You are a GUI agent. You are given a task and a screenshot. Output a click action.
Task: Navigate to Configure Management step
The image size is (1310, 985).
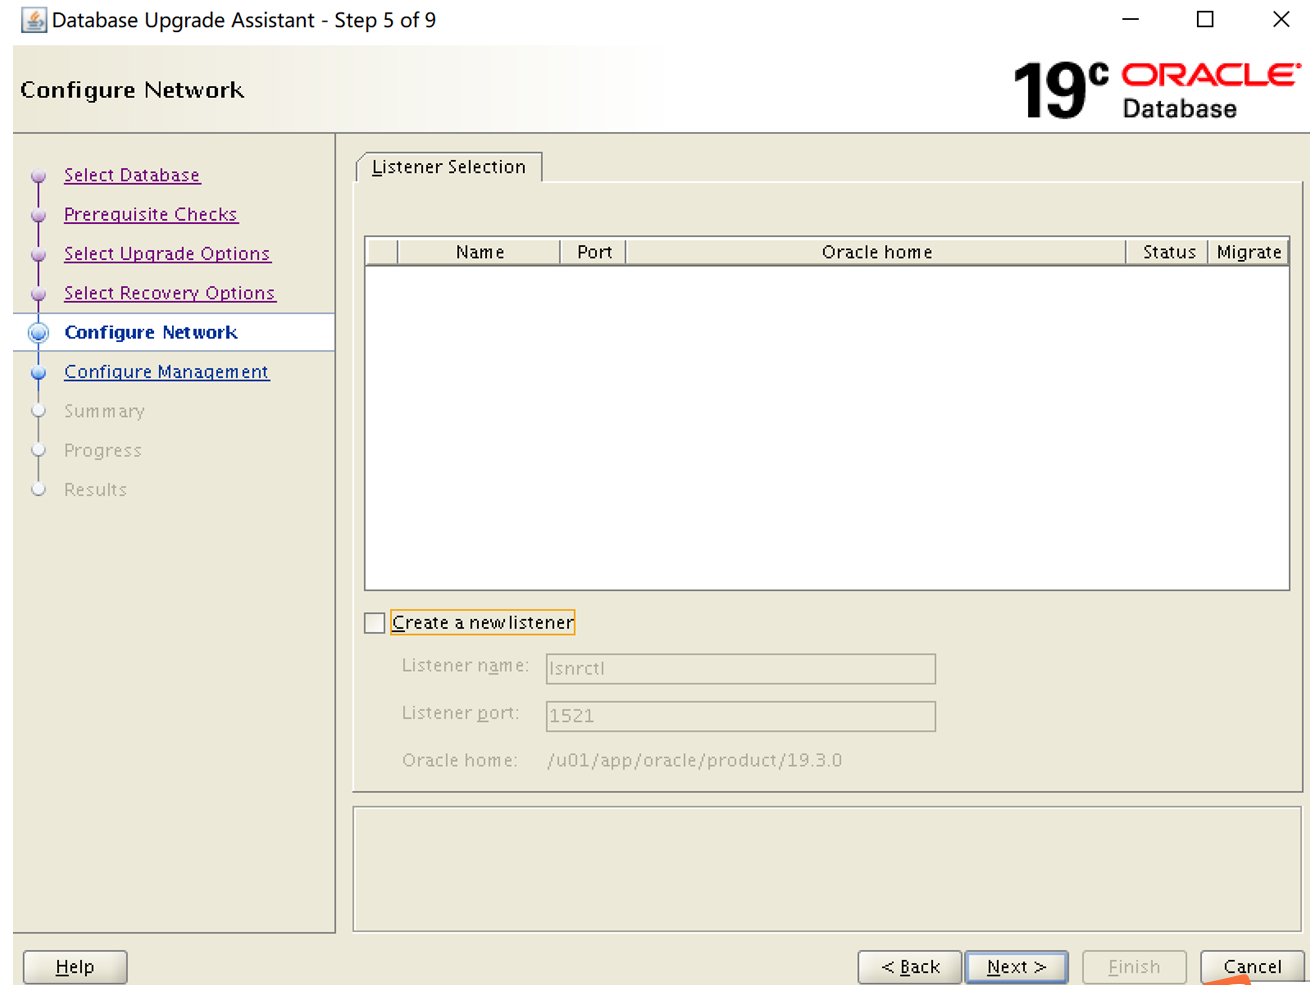[167, 372]
